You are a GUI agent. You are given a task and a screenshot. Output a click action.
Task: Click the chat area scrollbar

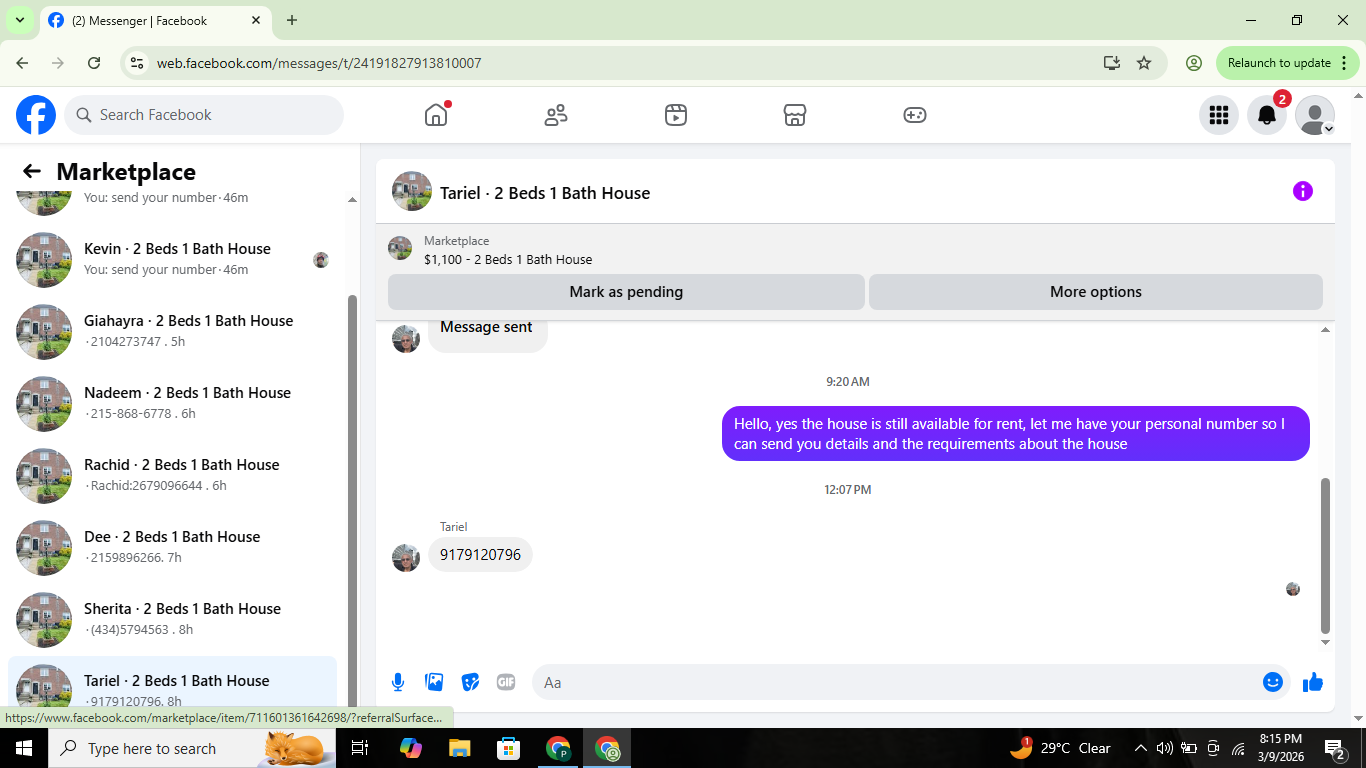pyautogui.click(x=1326, y=555)
